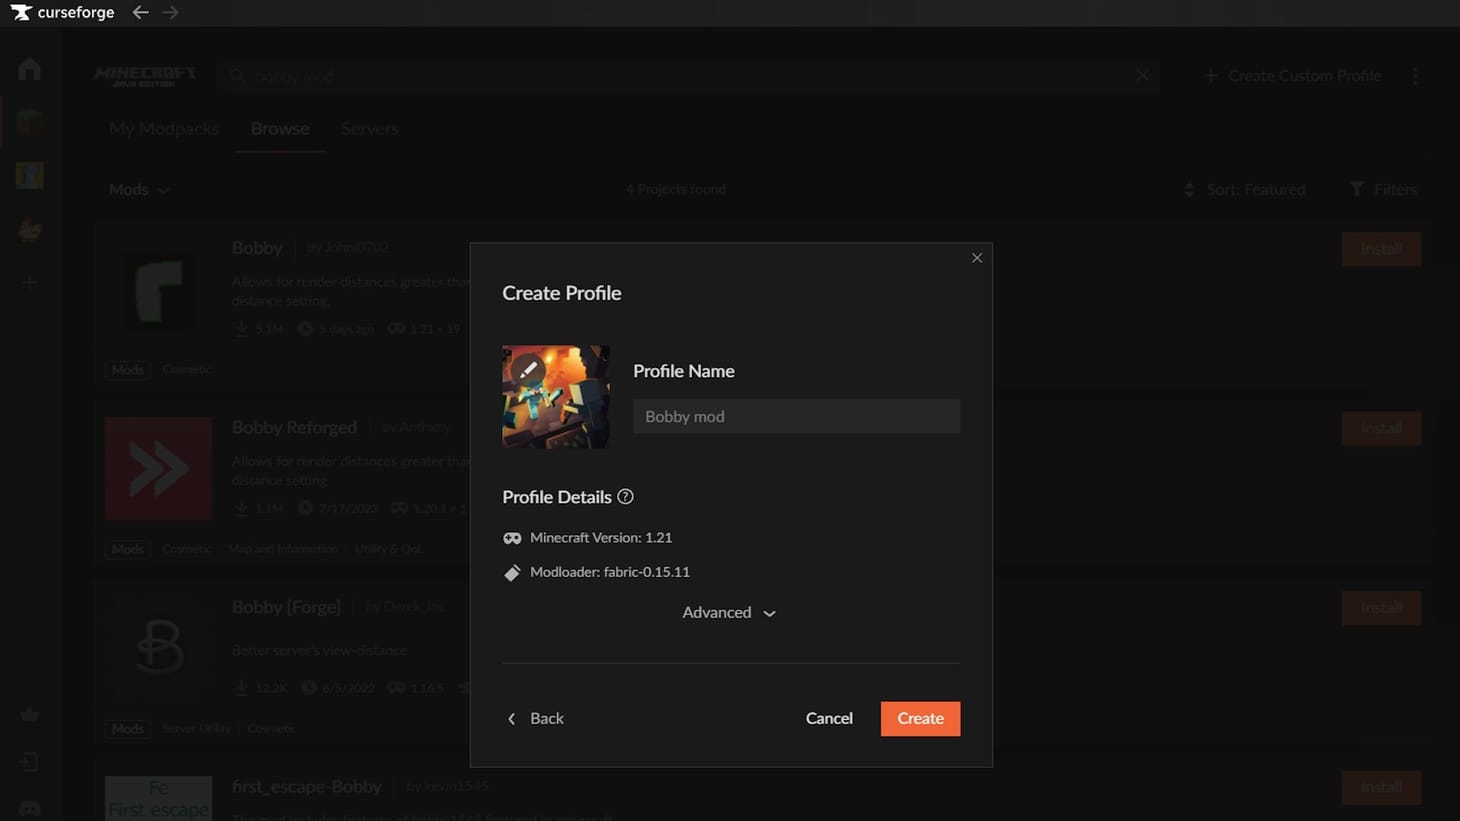Cancel the Create Profile dialog
This screenshot has width=1460, height=821.
coord(829,718)
